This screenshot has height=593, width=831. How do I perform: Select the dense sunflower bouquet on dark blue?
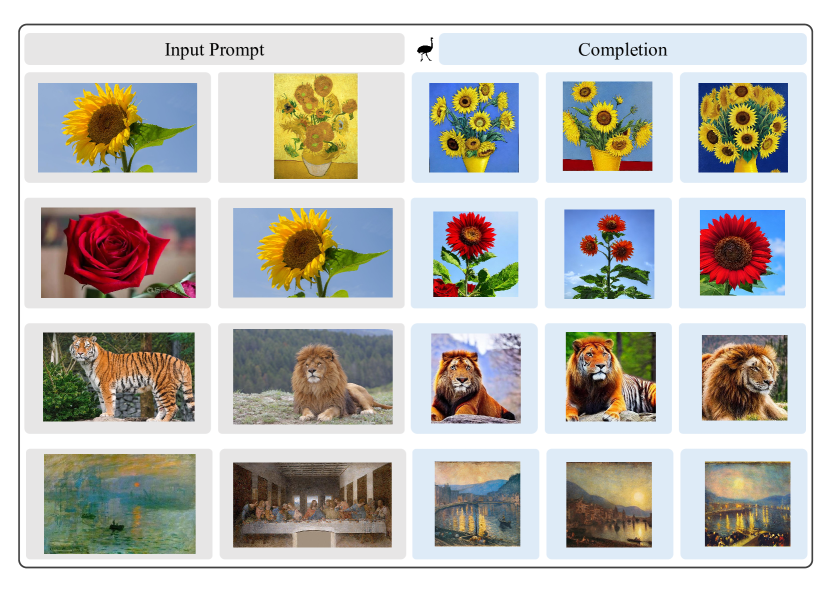pyautogui.click(x=742, y=128)
